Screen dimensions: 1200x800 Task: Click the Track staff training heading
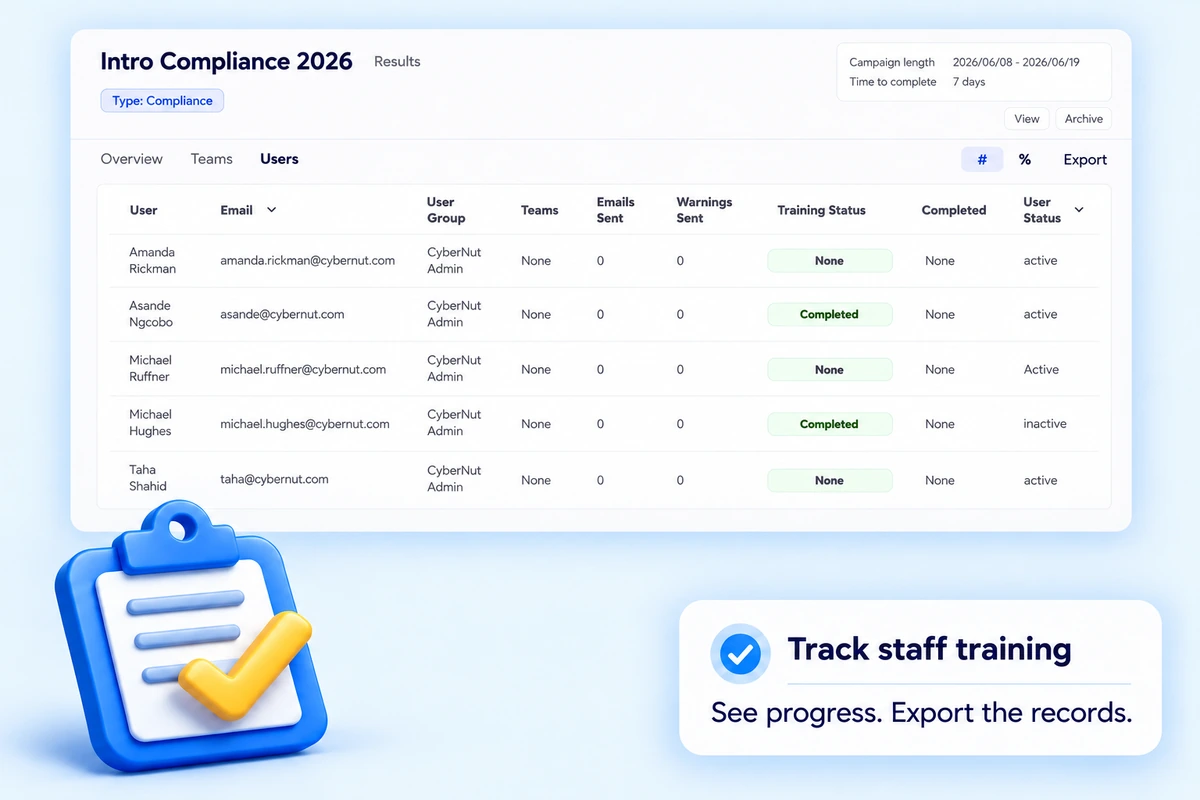point(929,649)
